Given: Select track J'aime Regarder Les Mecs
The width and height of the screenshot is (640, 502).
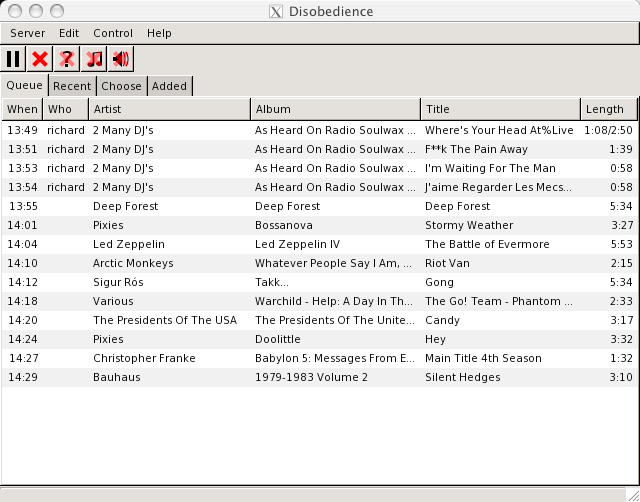Looking at the screenshot, I should click(x=498, y=187).
